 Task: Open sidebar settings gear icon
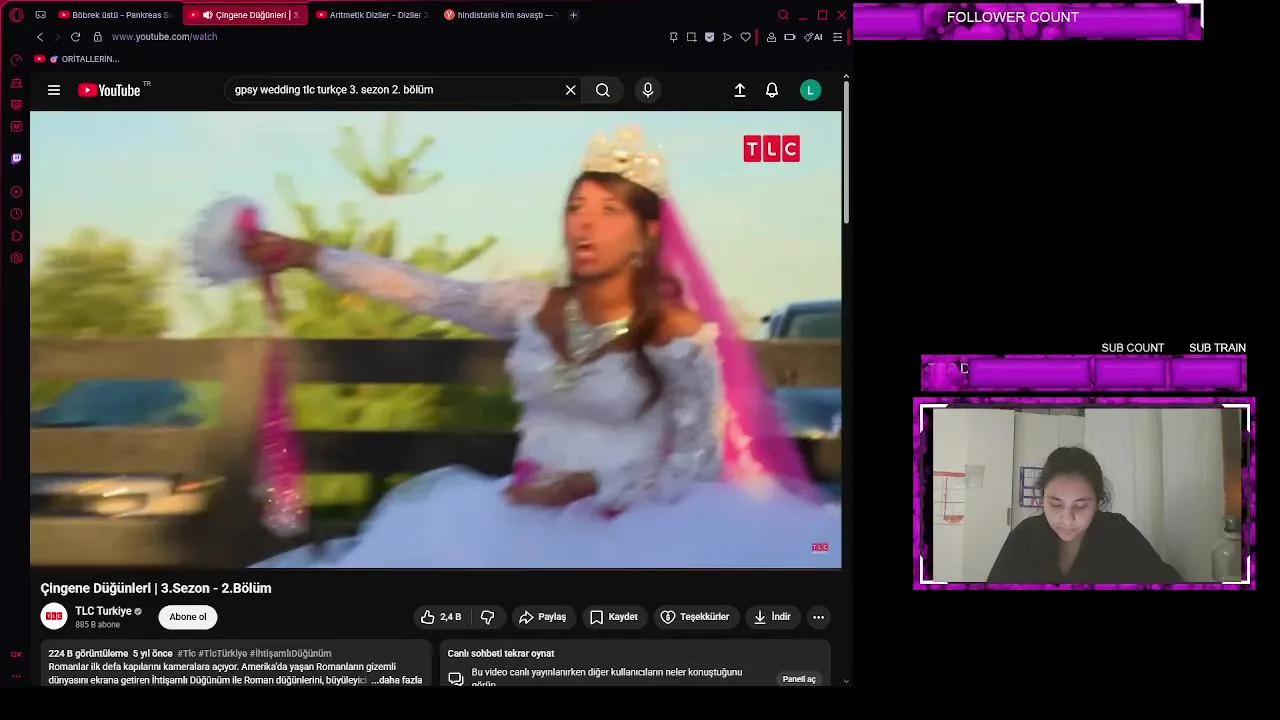tap(16, 258)
